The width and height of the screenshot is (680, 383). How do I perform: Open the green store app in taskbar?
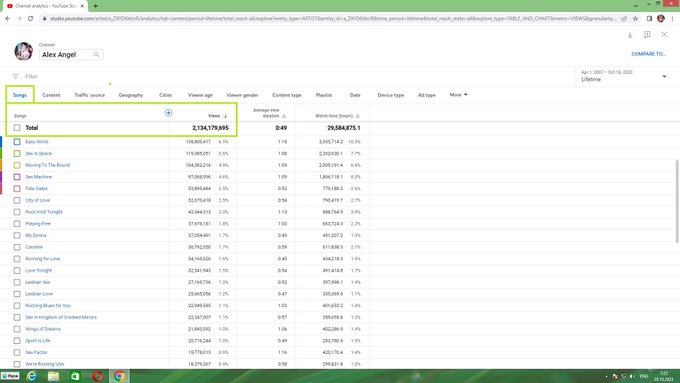(x=75, y=376)
